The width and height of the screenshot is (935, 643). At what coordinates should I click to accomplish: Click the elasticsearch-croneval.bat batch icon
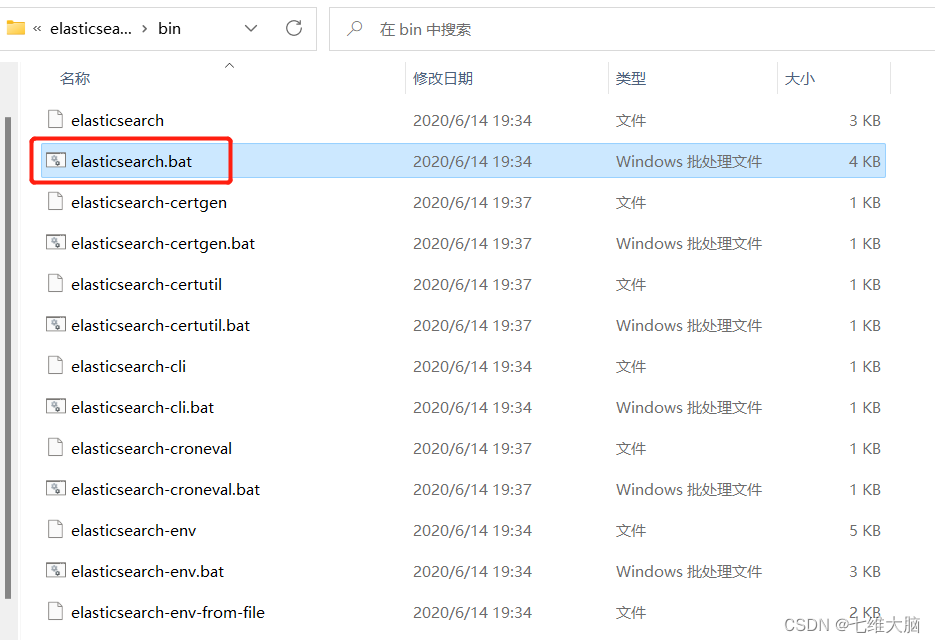[x=55, y=488]
